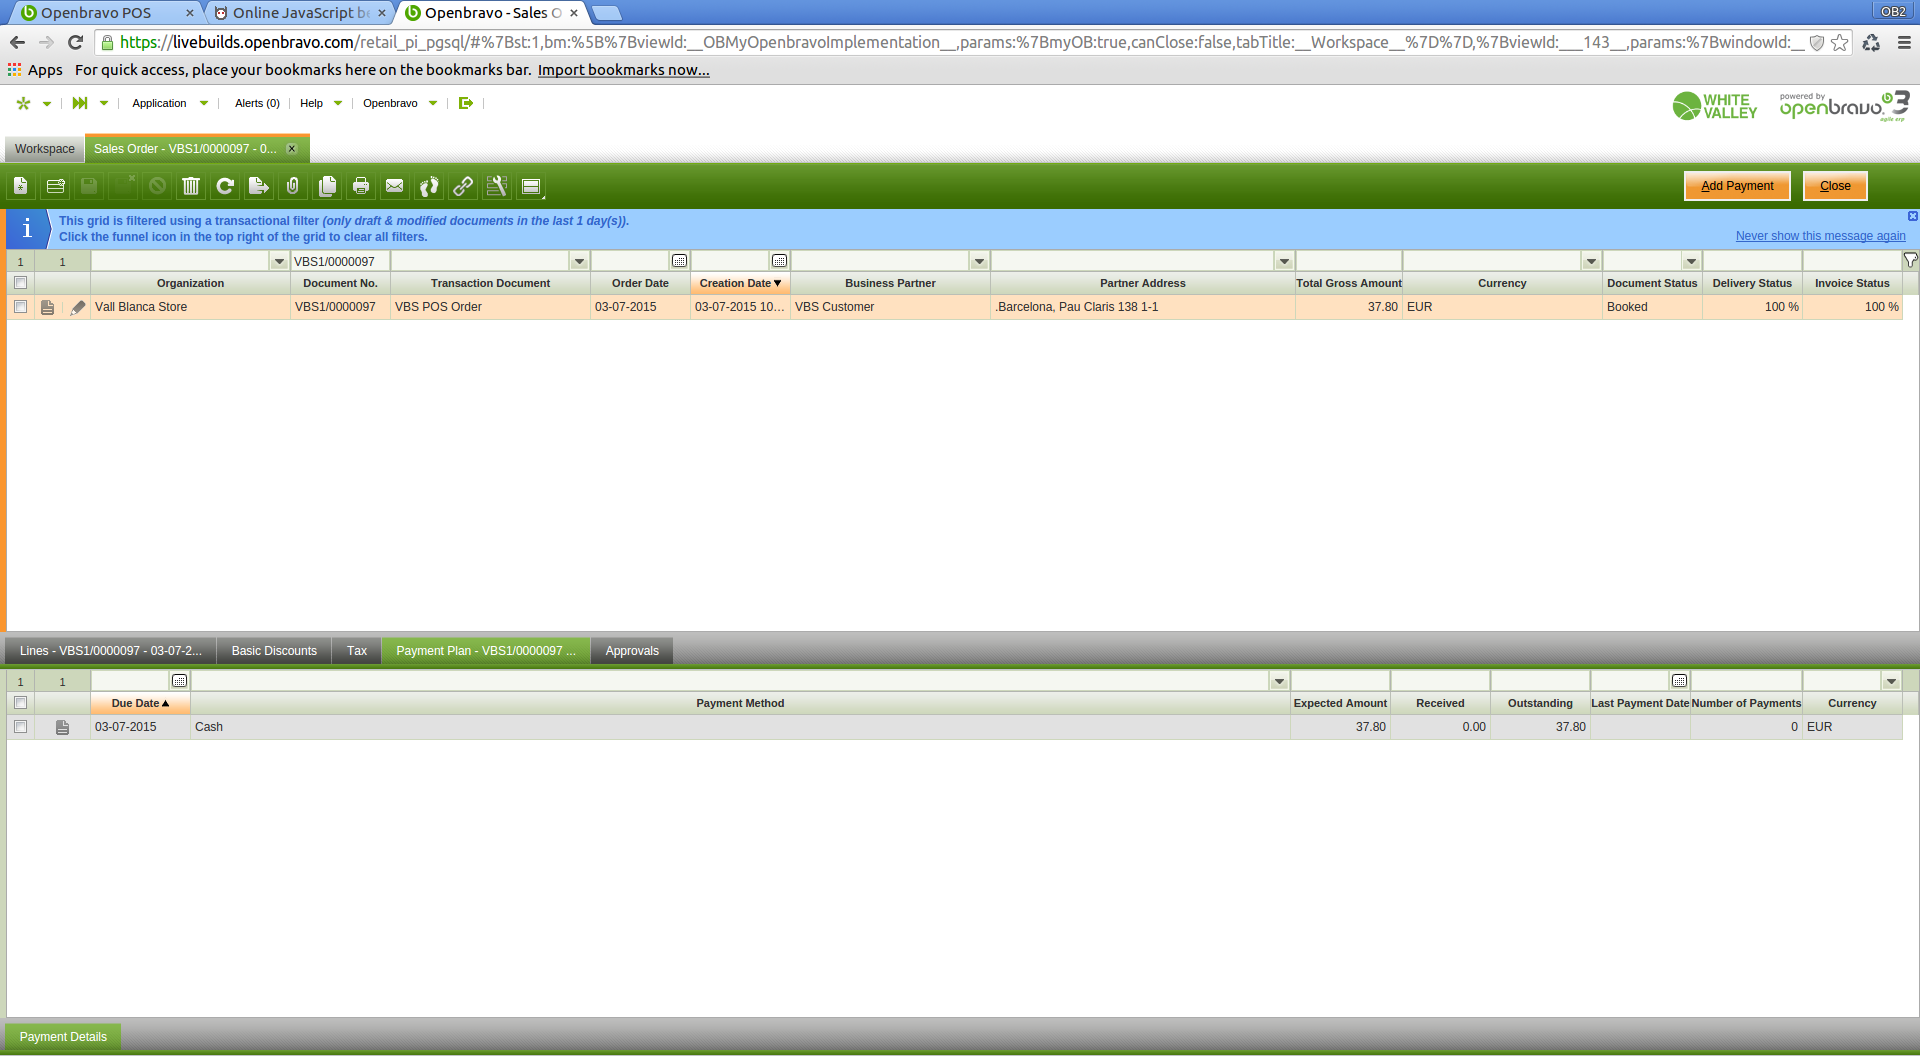Image resolution: width=1920 pixels, height=1056 pixels.
Task: Click the Total Gross Amount filter field
Action: [x=1348, y=261]
